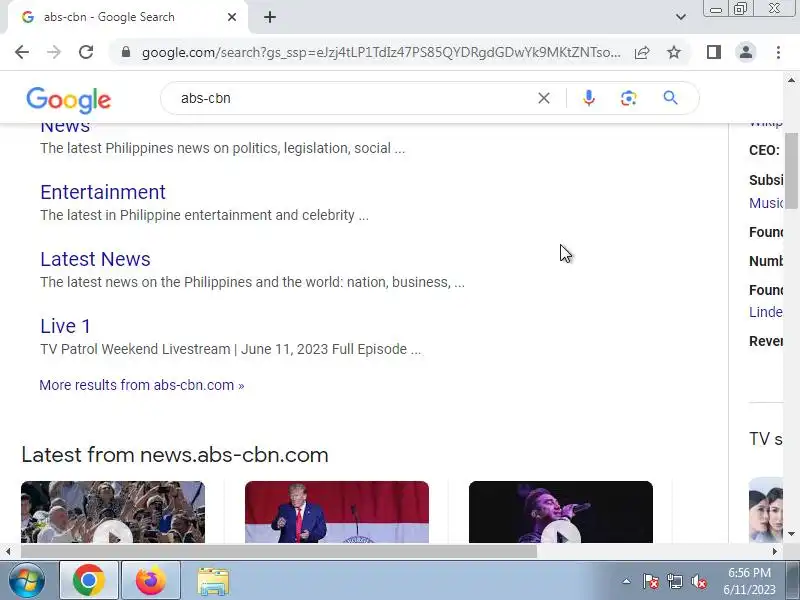Launch Firefox from the taskbar

click(151, 581)
